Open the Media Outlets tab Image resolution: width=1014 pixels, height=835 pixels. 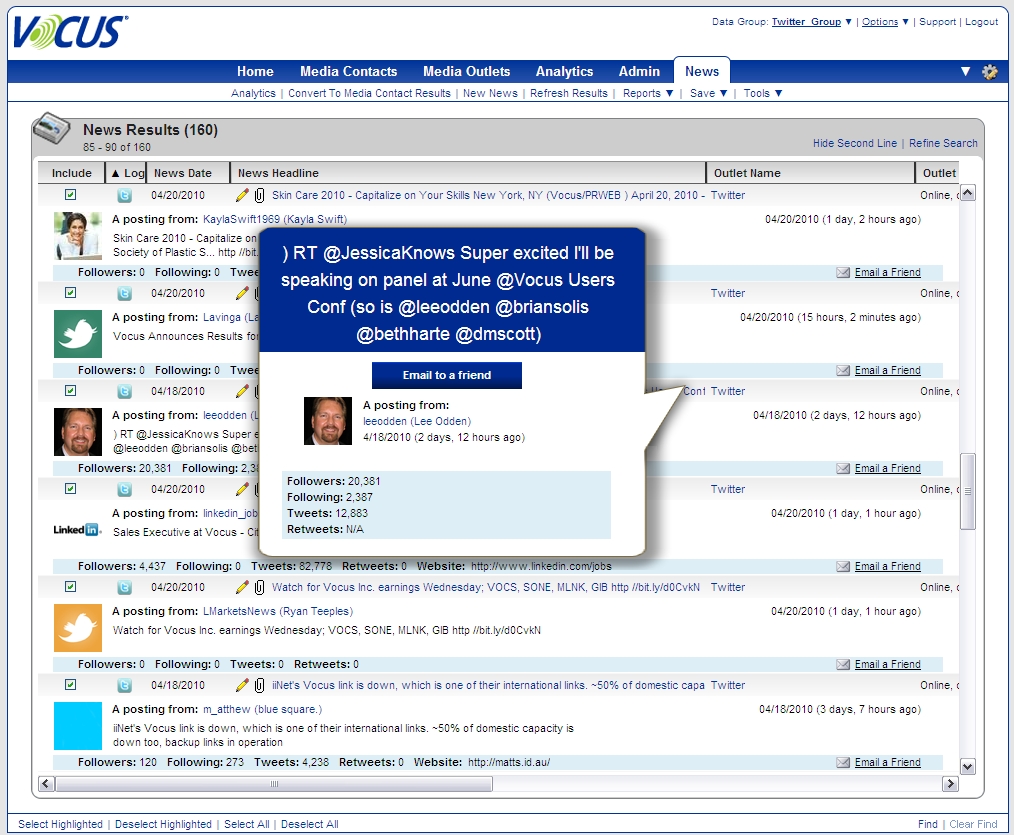(x=466, y=71)
